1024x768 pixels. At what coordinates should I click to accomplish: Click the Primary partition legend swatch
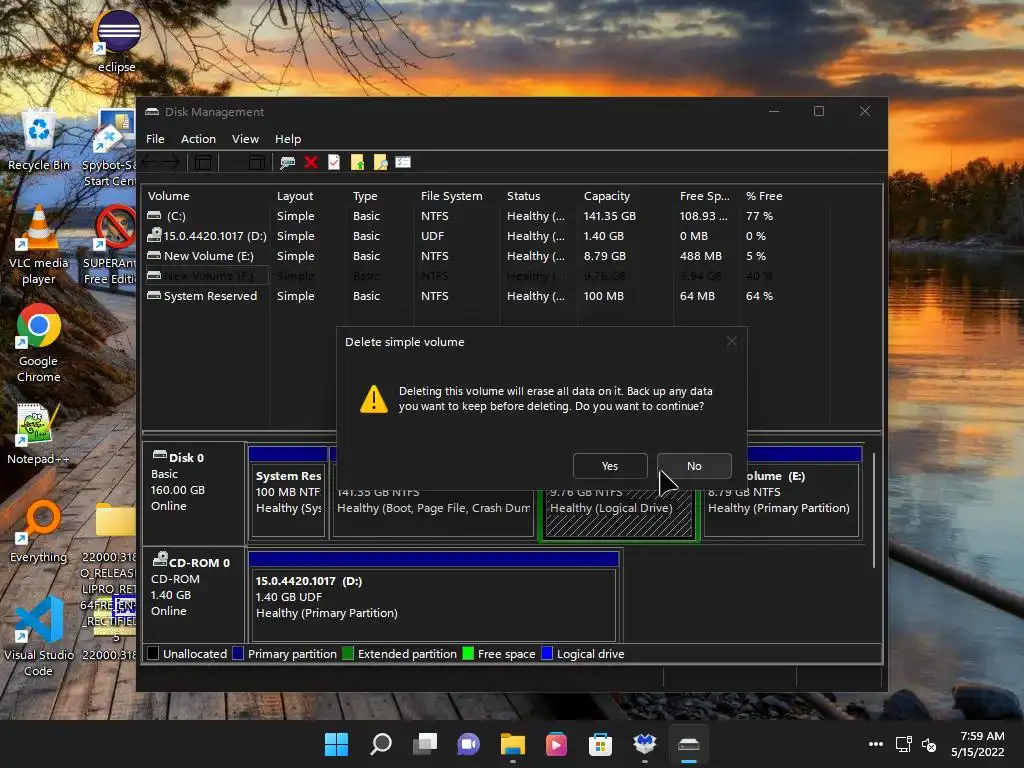238,654
